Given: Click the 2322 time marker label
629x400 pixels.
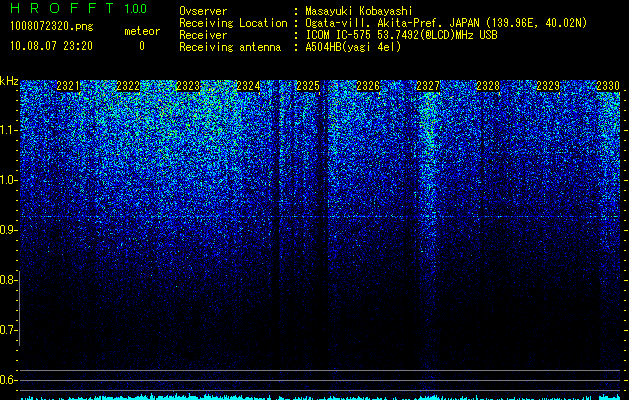Looking at the screenshot, I should (128, 86).
